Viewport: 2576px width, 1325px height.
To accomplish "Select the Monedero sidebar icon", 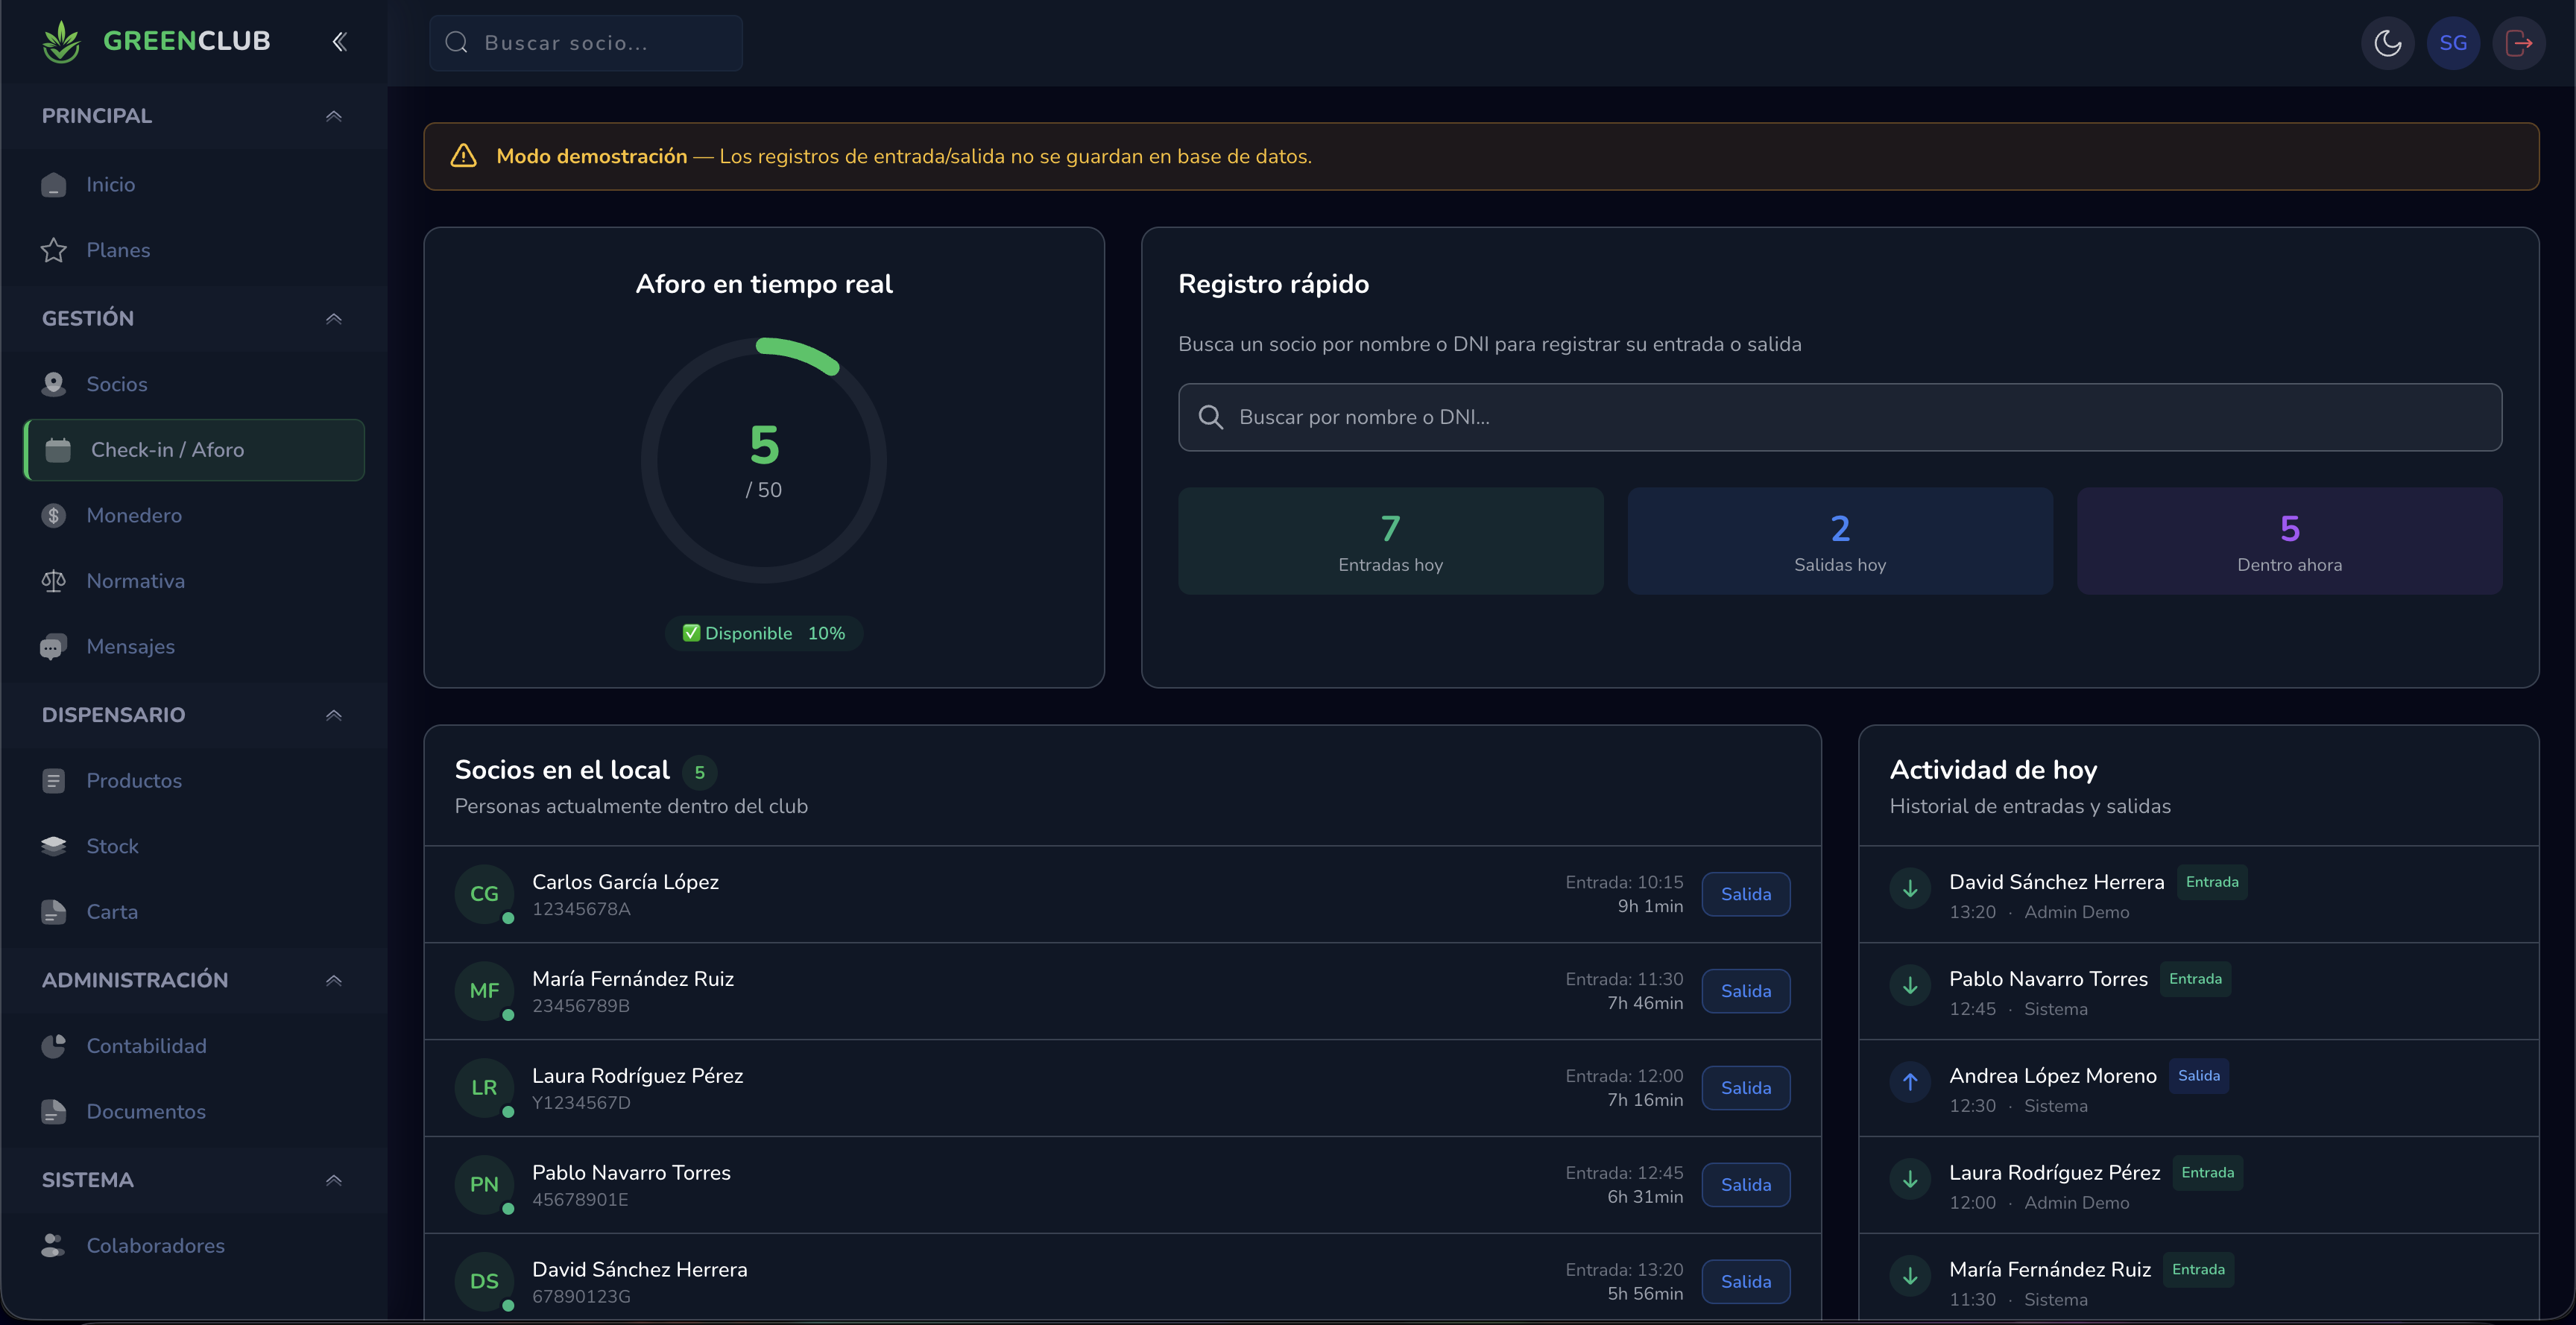I will point(54,515).
